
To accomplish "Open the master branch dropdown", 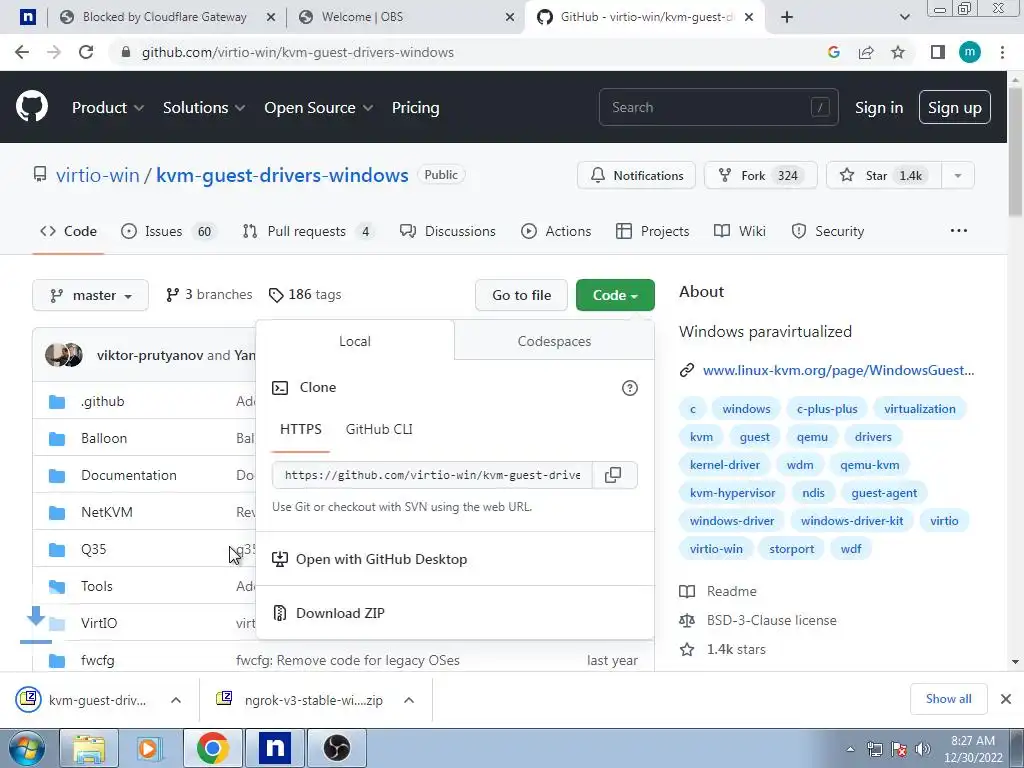I will tap(90, 295).
